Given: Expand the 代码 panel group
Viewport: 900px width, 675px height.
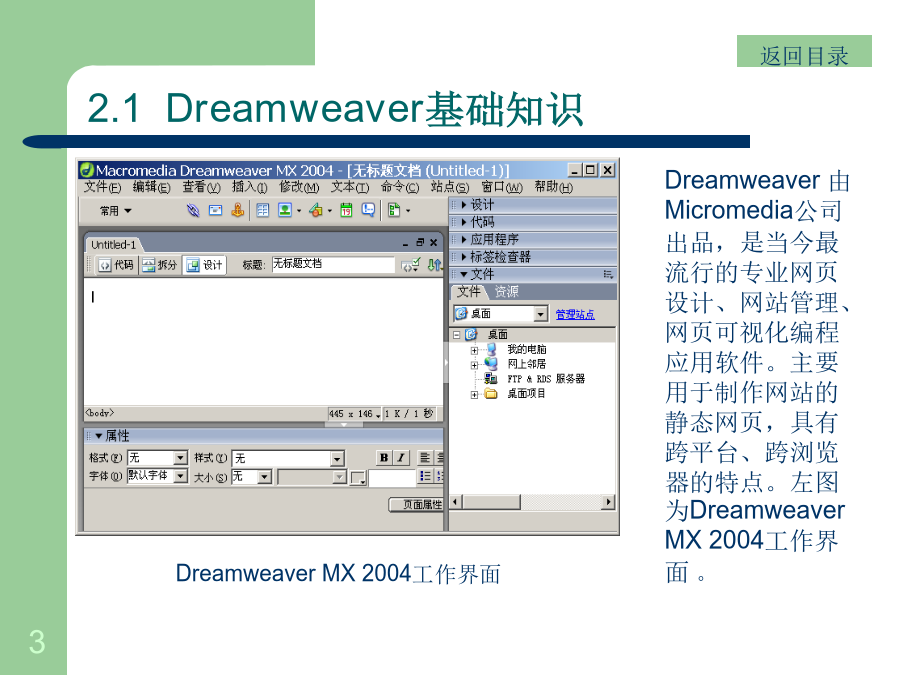Looking at the screenshot, I should coord(463,222).
